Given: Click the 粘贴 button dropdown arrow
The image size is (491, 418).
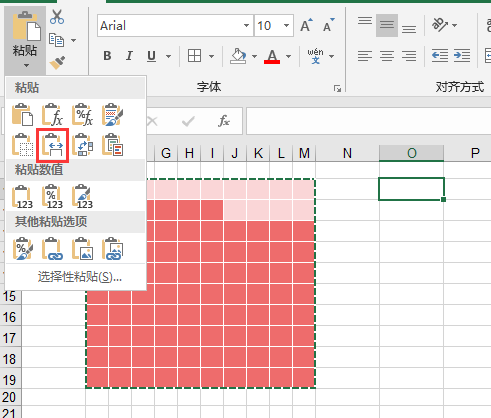Looking at the screenshot, I should coord(26,66).
